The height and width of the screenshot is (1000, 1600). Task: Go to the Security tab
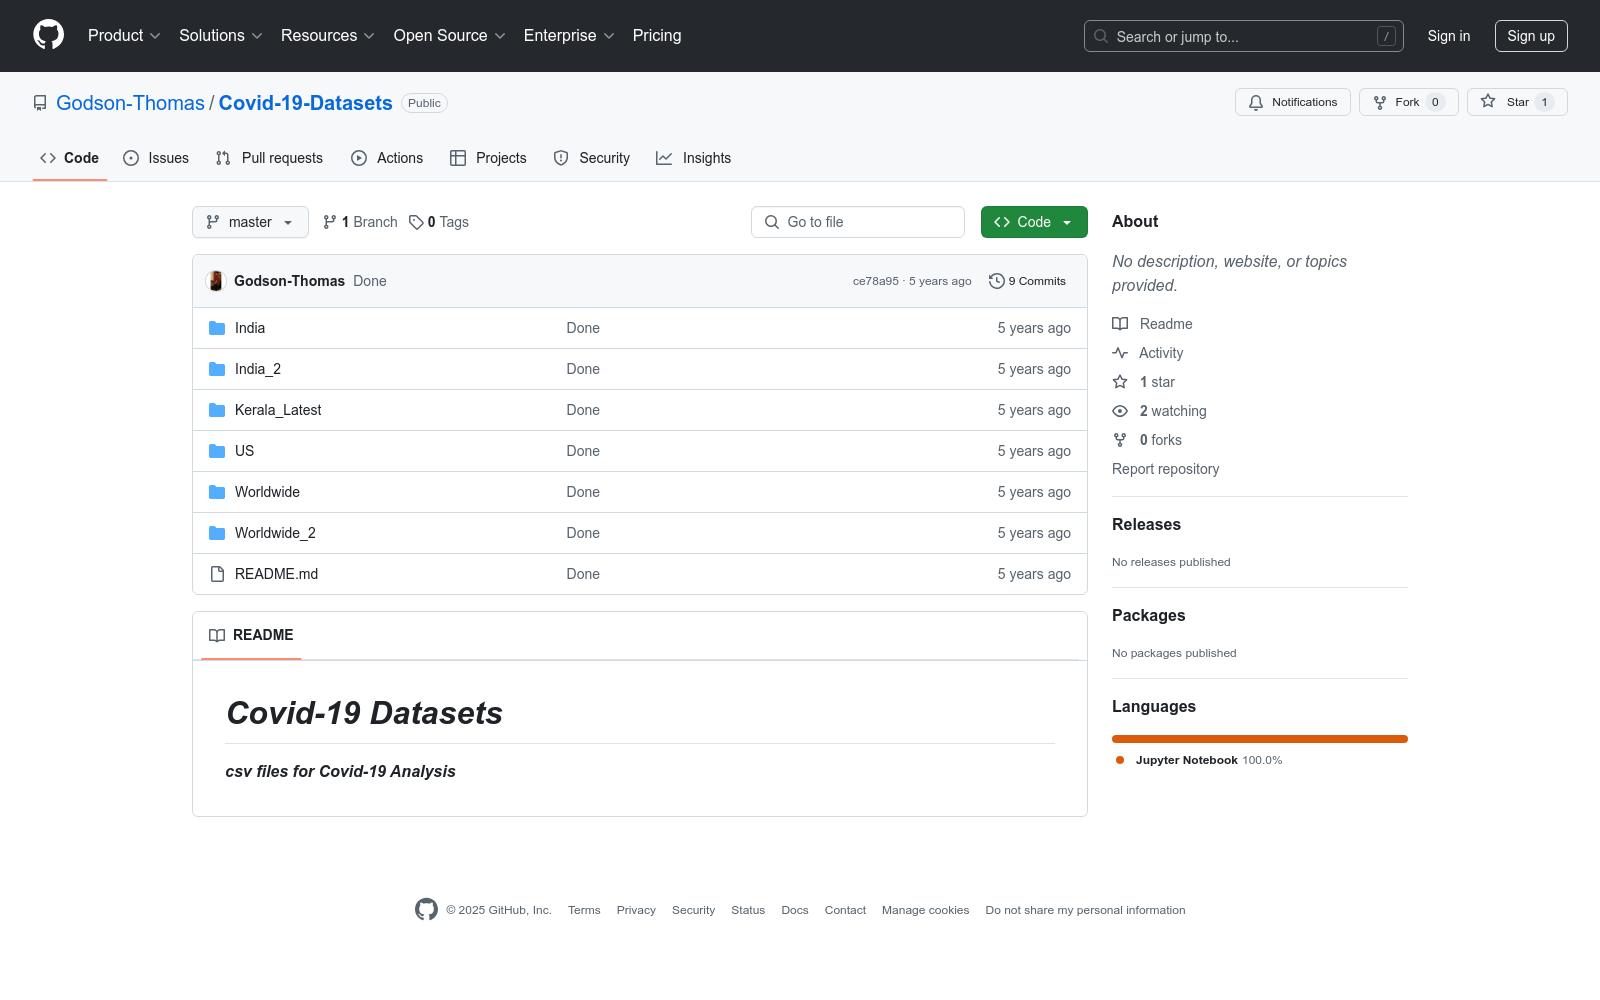pyautogui.click(x=592, y=158)
